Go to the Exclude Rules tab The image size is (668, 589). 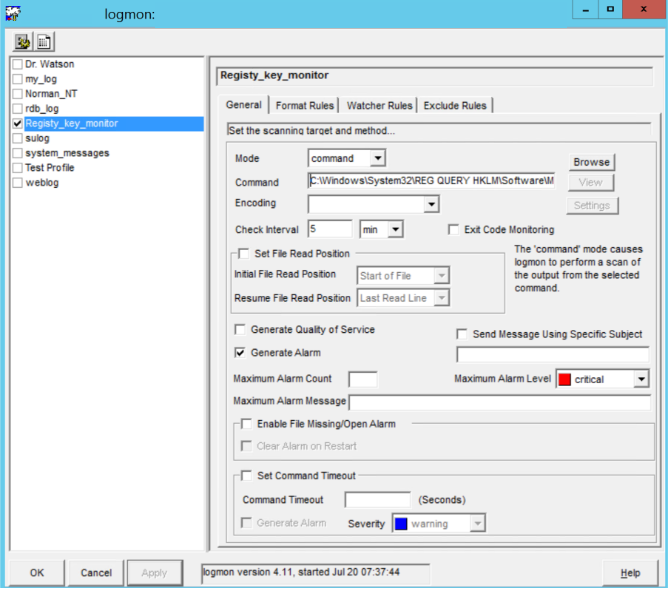(455, 105)
